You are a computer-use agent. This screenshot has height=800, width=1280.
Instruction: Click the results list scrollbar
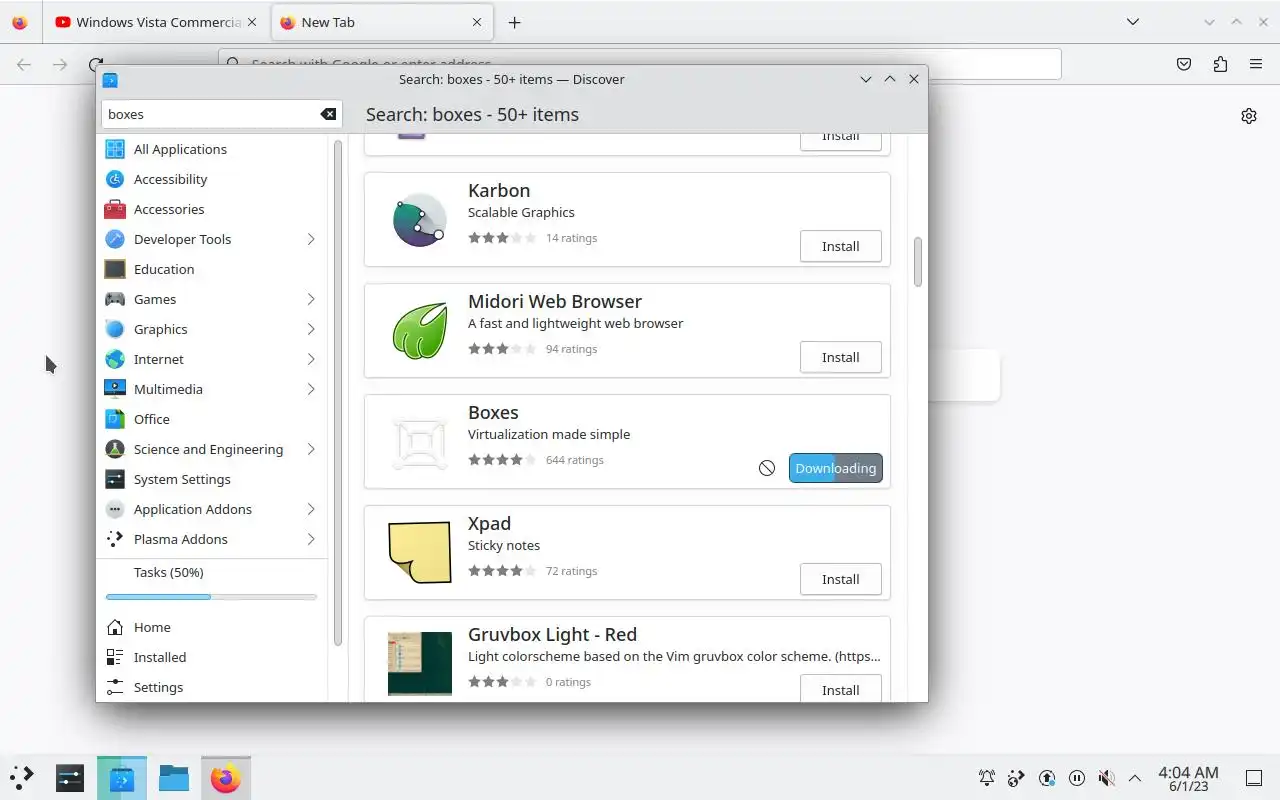pos(918,262)
